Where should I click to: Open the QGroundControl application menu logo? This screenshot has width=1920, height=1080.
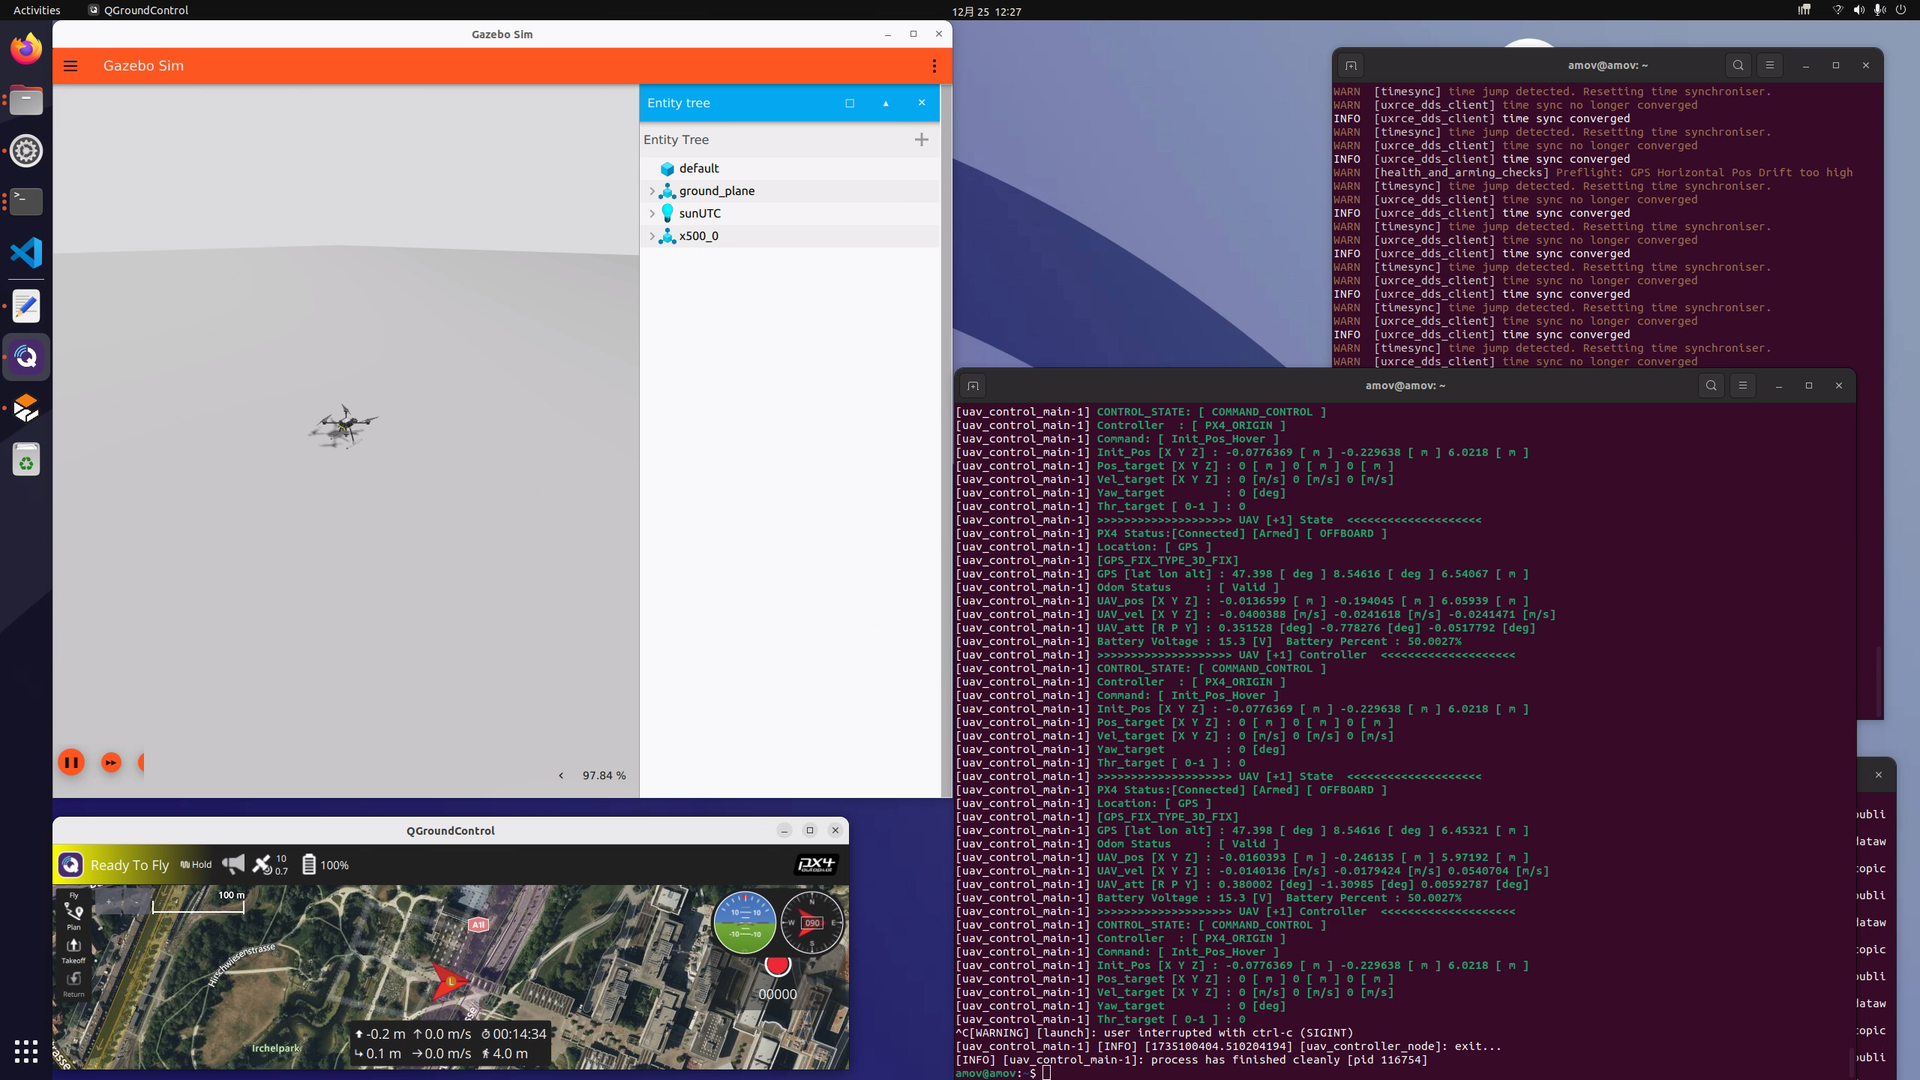70,865
